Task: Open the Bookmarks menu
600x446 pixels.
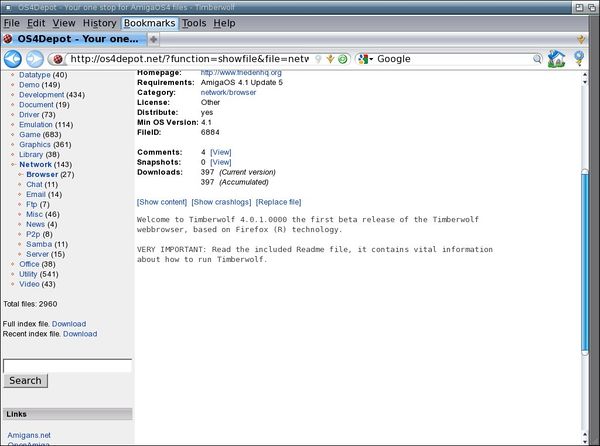Action: tap(148, 22)
